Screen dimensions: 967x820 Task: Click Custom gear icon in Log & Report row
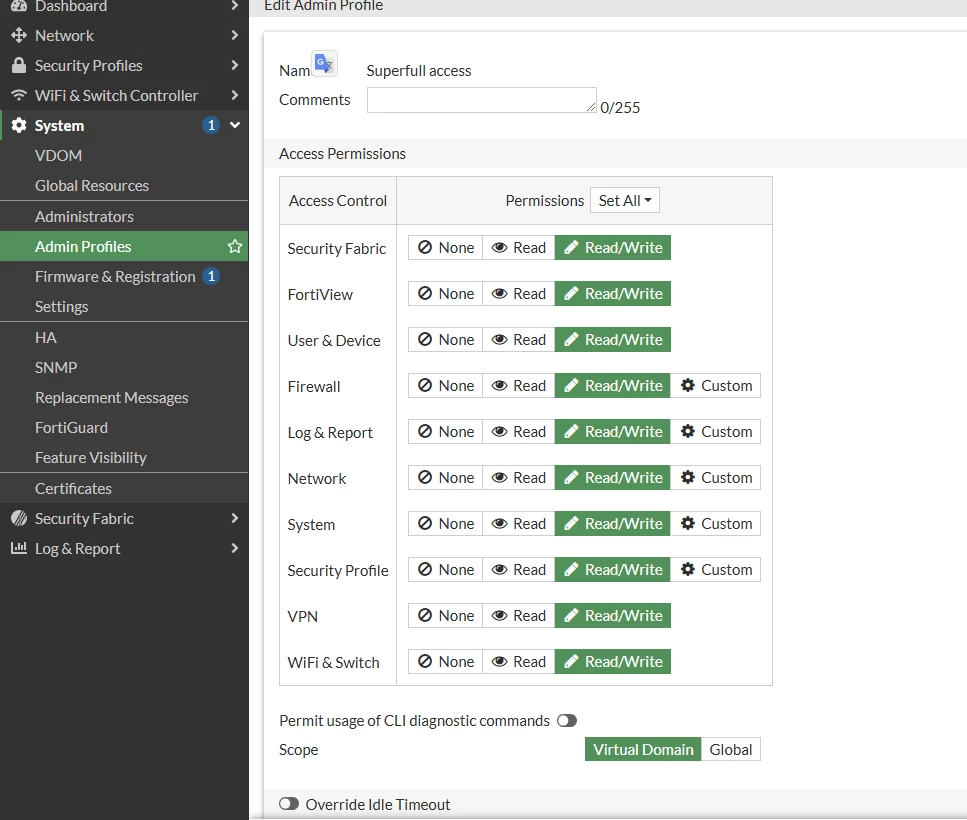[688, 432]
